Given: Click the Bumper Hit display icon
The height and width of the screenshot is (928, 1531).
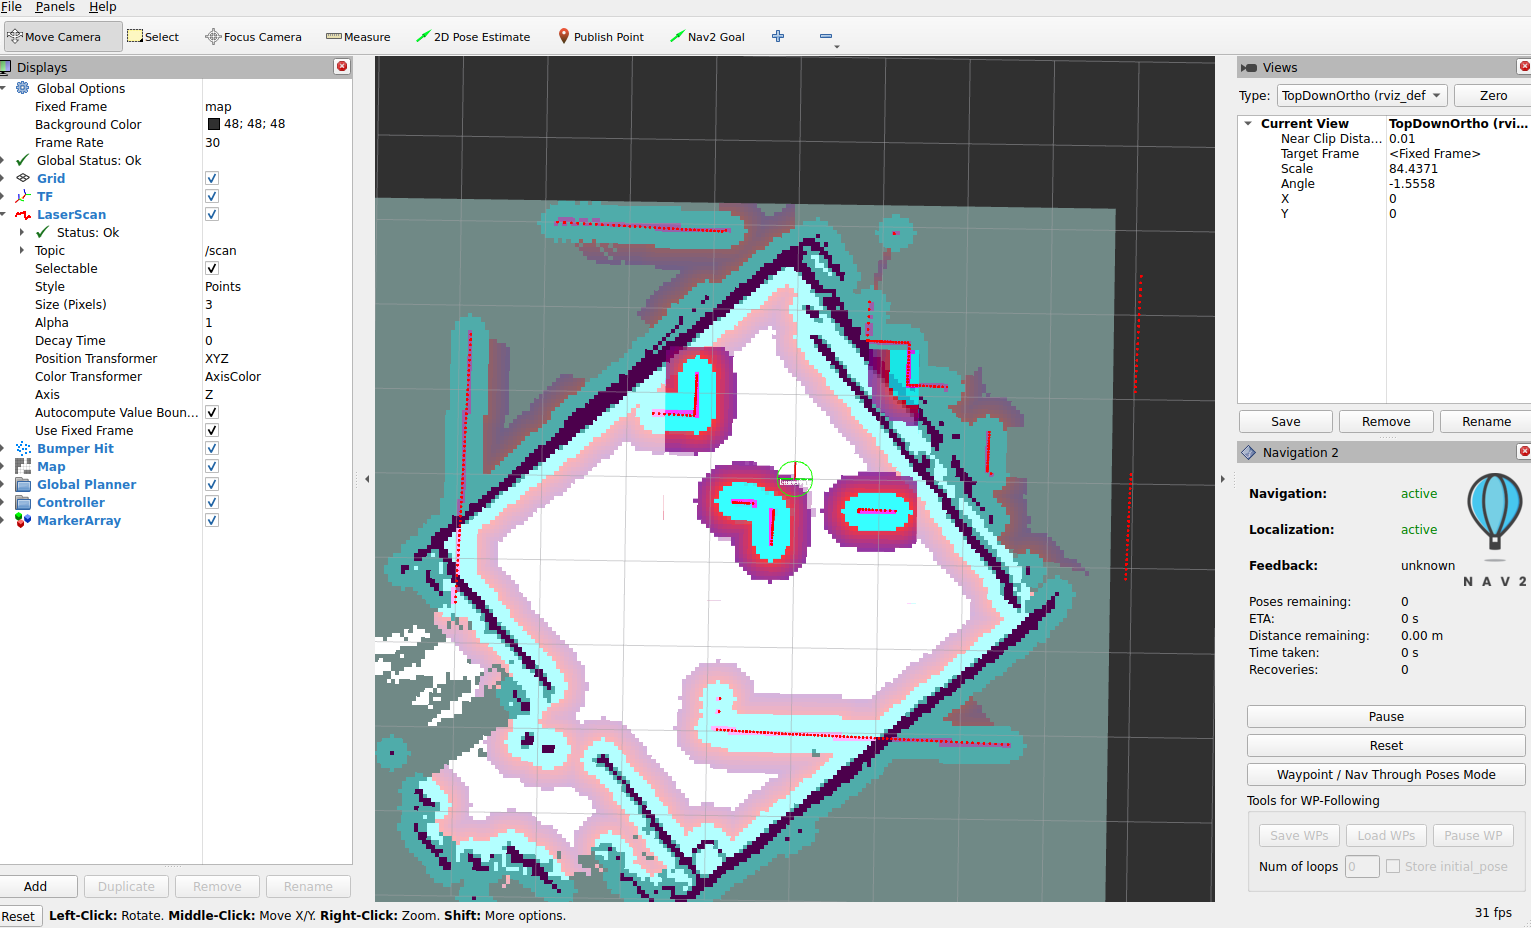Looking at the screenshot, I should tap(23, 448).
